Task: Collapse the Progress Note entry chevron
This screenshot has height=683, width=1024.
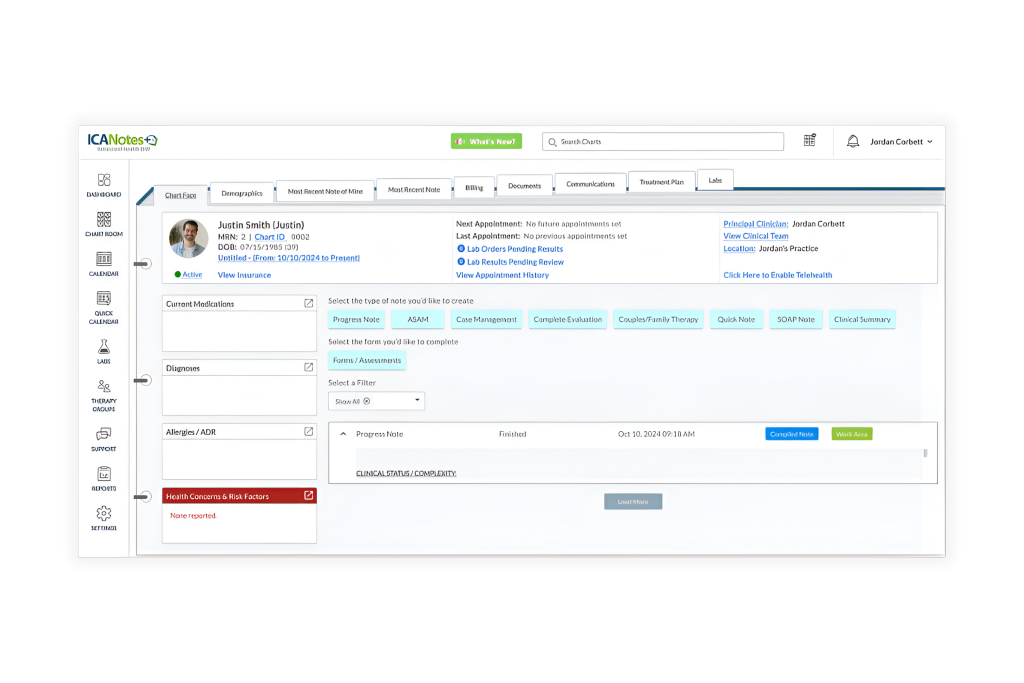Action: click(x=343, y=434)
